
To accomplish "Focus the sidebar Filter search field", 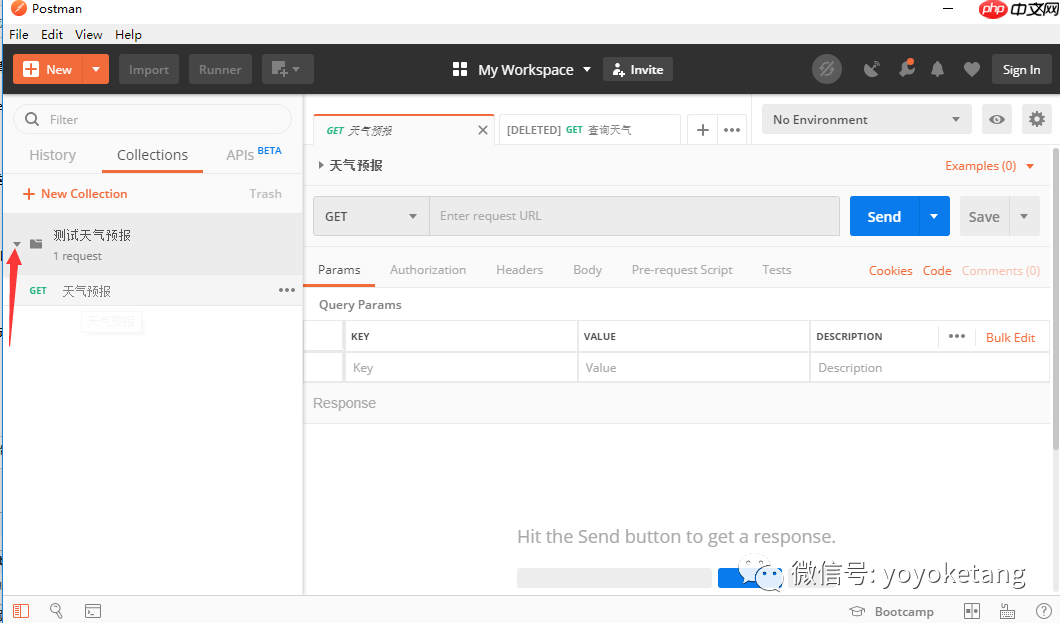I will pos(153,120).
